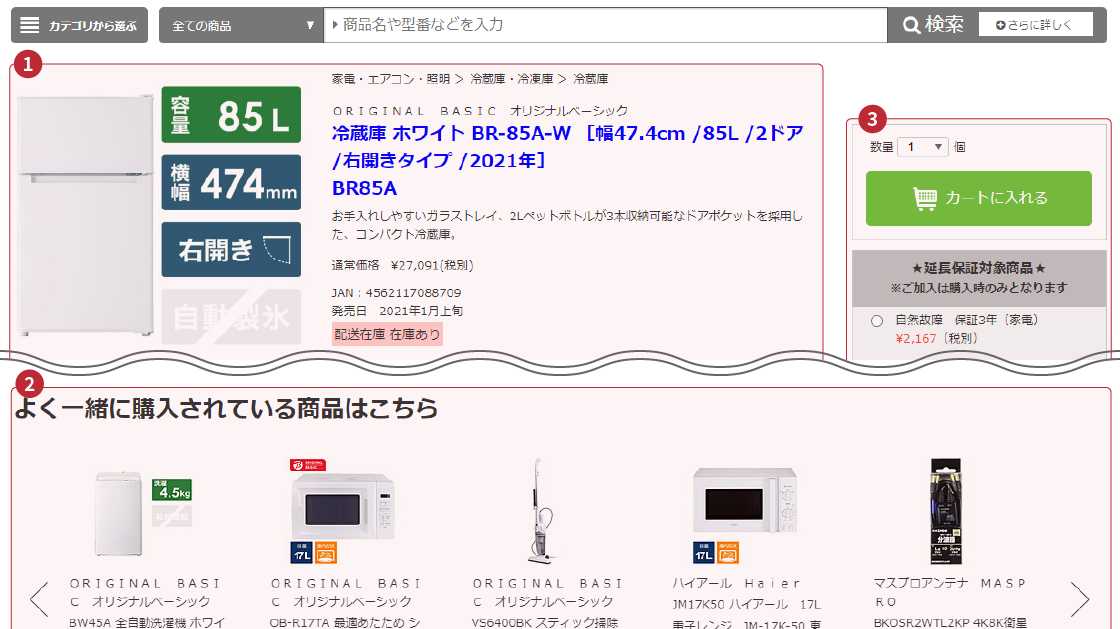1120x629 pixels.
Task: Show previous recommended products with left arrow
Action: pos(39,599)
